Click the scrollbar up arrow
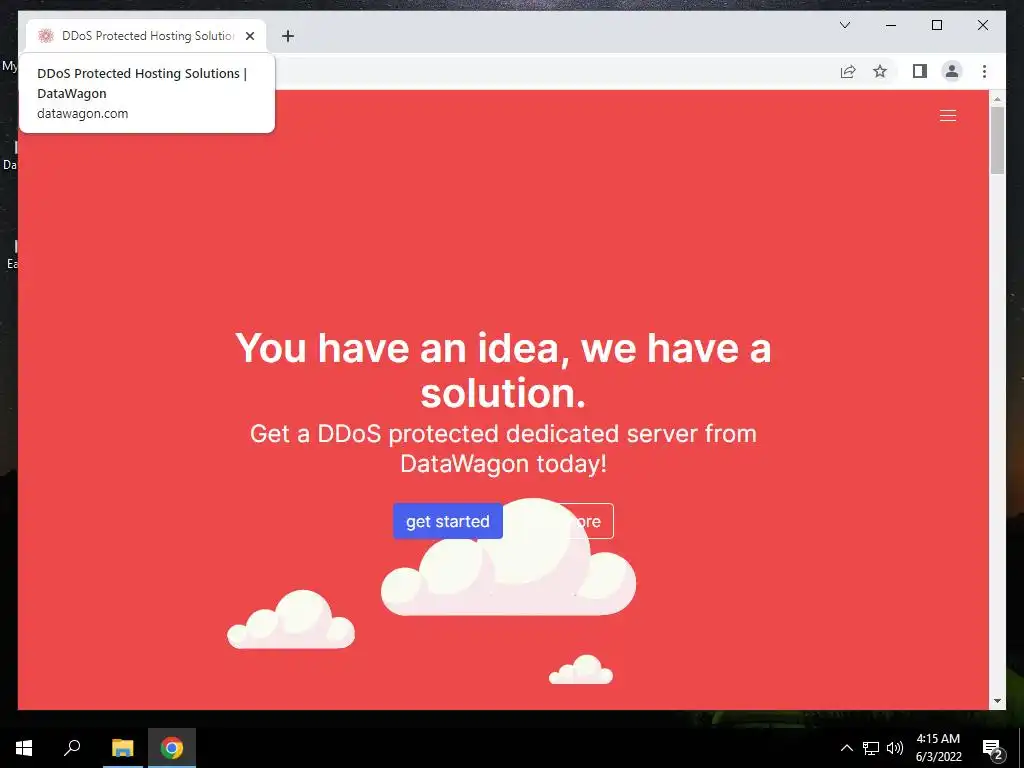Viewport: 1024px width, 768px height. pos(997,99)
